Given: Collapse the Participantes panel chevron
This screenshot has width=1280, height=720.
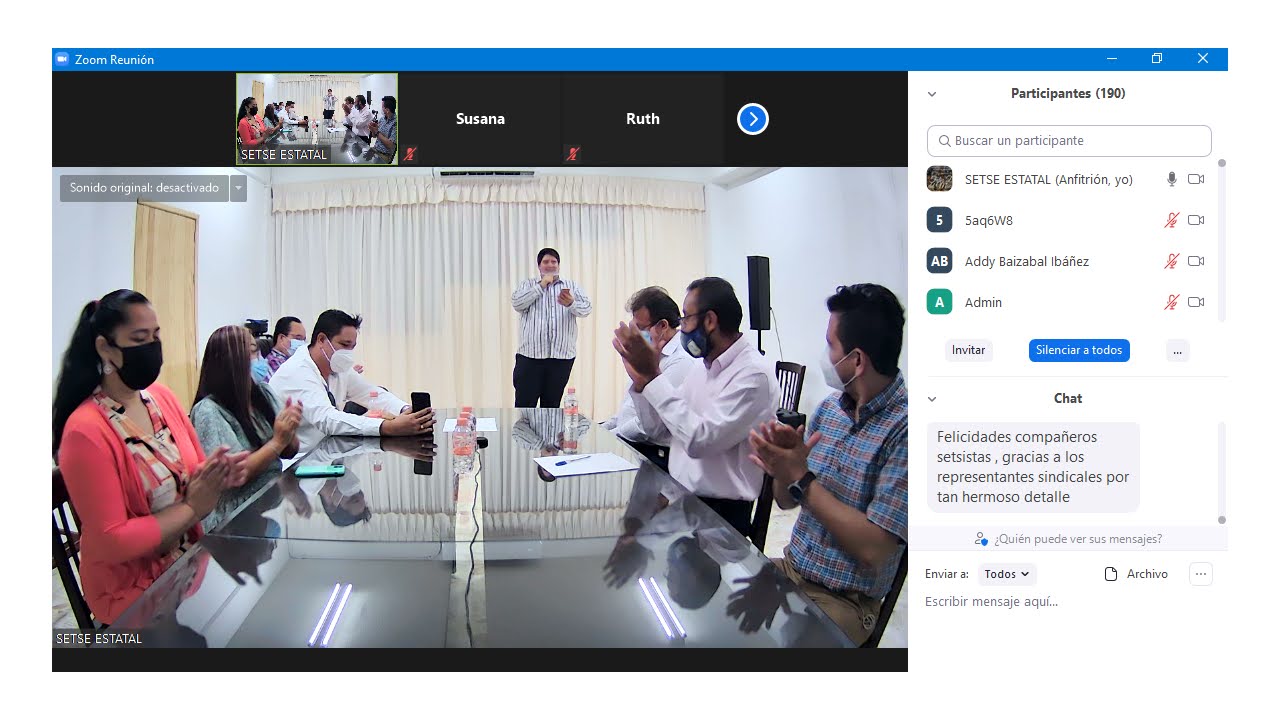Looking at the screenshot, I should 932,94.
